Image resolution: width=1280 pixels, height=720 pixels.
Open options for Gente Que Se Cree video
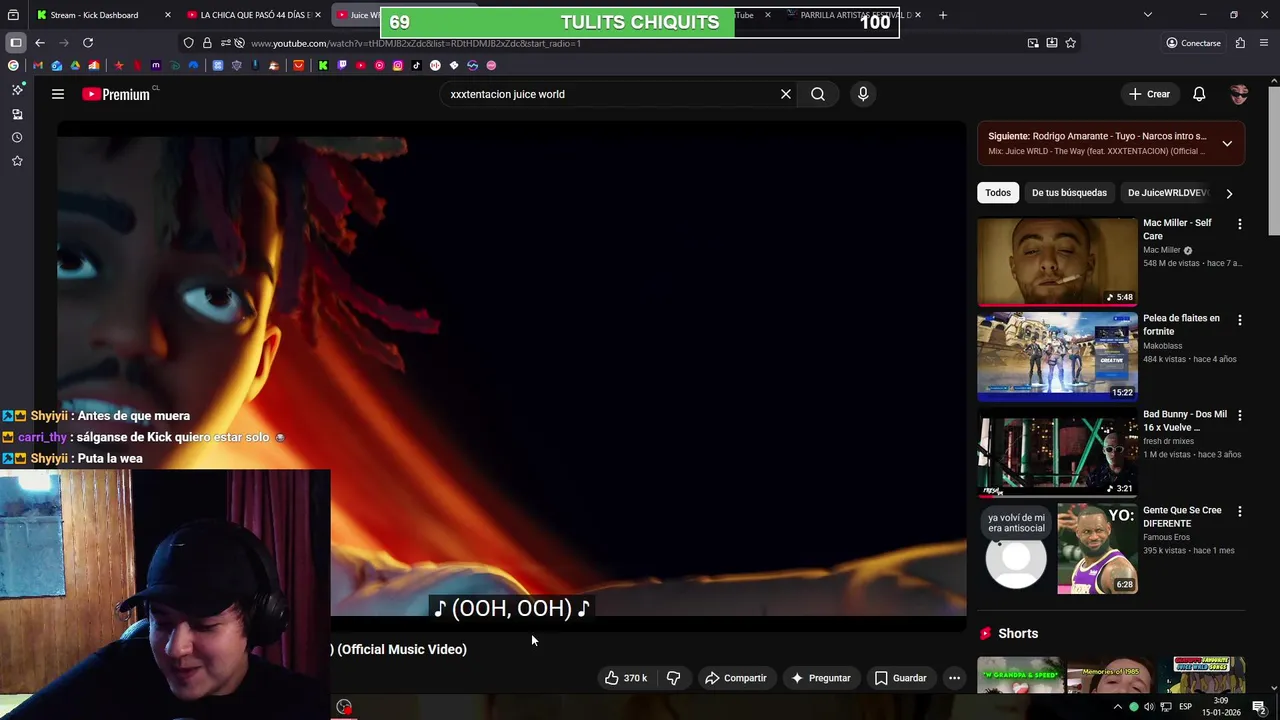(1240, 512)
